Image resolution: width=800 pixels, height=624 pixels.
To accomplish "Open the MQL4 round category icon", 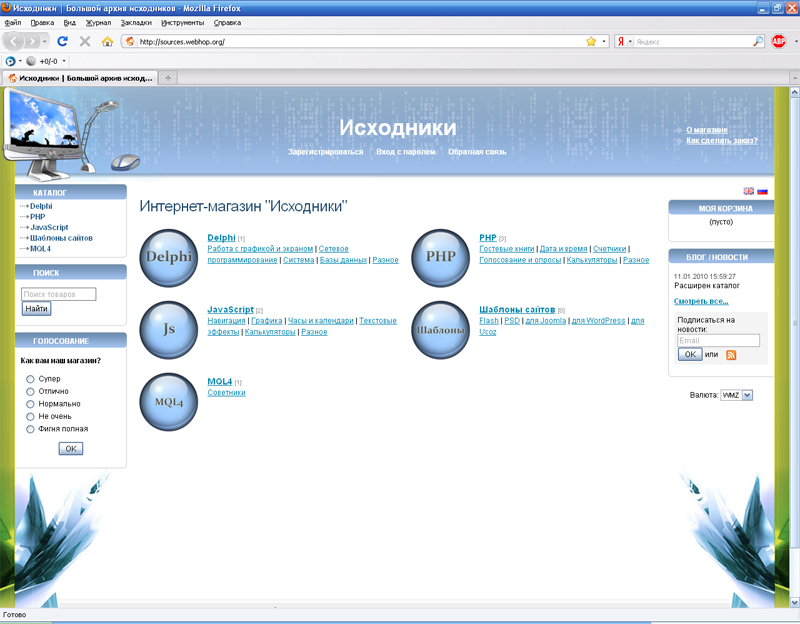I will pos(169,401).
